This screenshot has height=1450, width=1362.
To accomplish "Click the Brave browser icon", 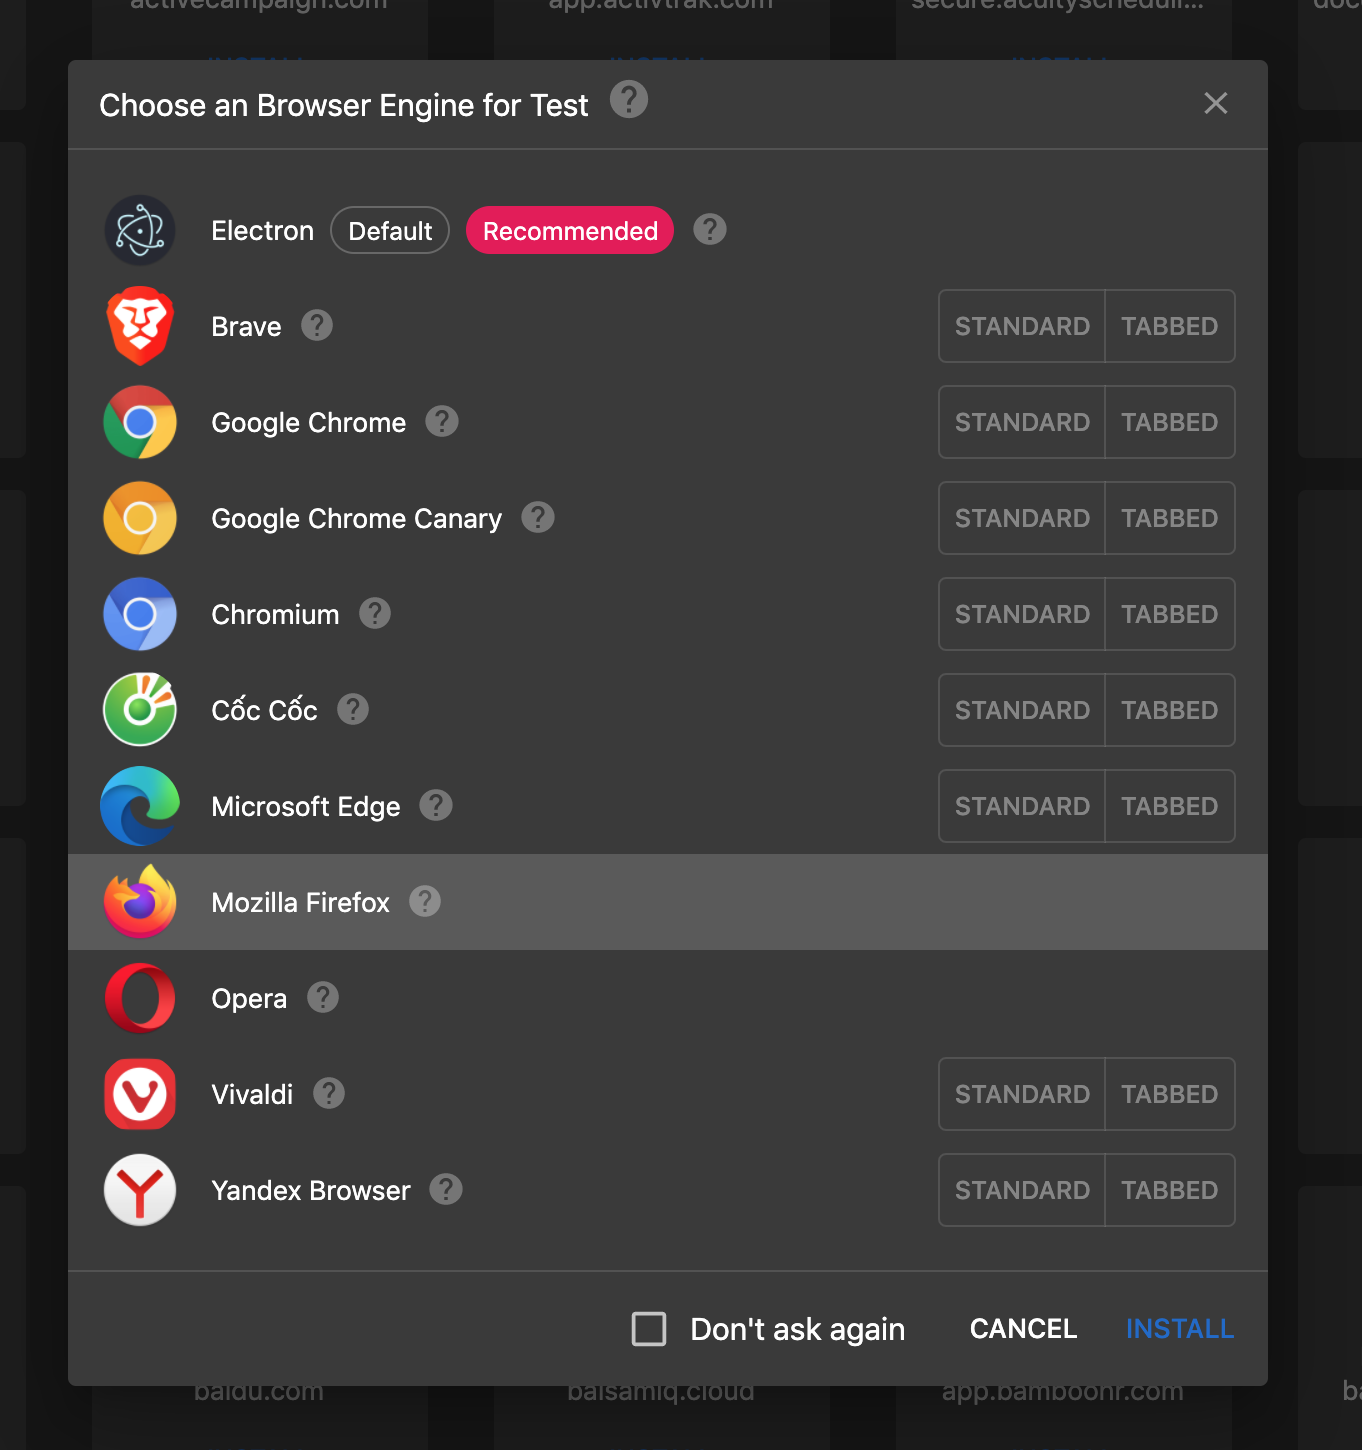I will pyautogui.click(x=140, y=326).
